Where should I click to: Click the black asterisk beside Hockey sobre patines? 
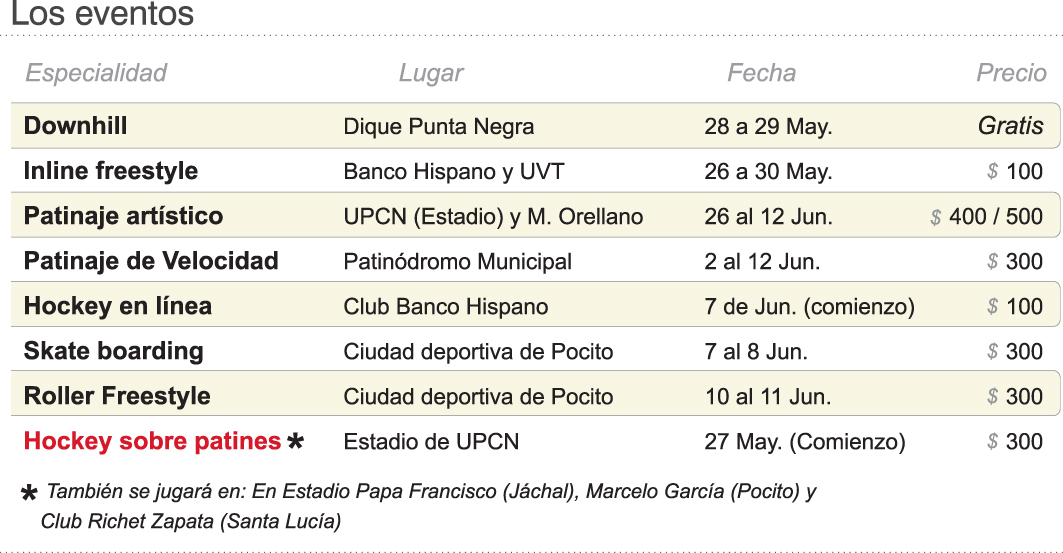pyautogui.click(x=295, y=441)
